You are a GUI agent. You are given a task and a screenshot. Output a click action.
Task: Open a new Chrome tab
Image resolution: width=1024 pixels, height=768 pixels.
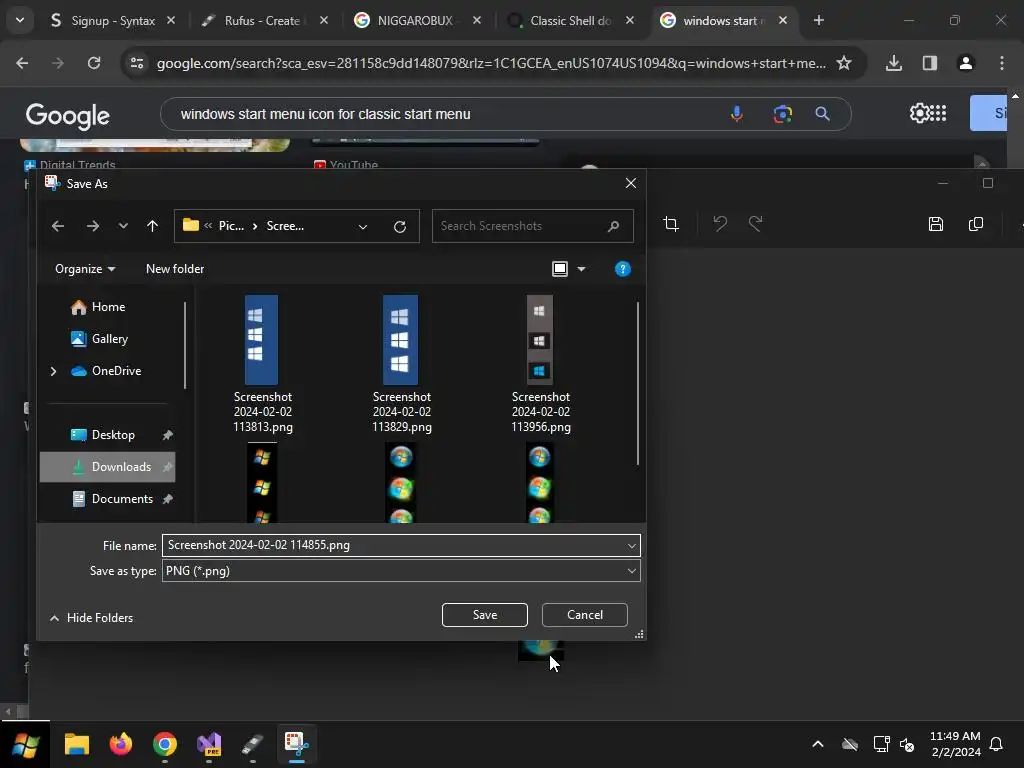click(x=818, y=21)
